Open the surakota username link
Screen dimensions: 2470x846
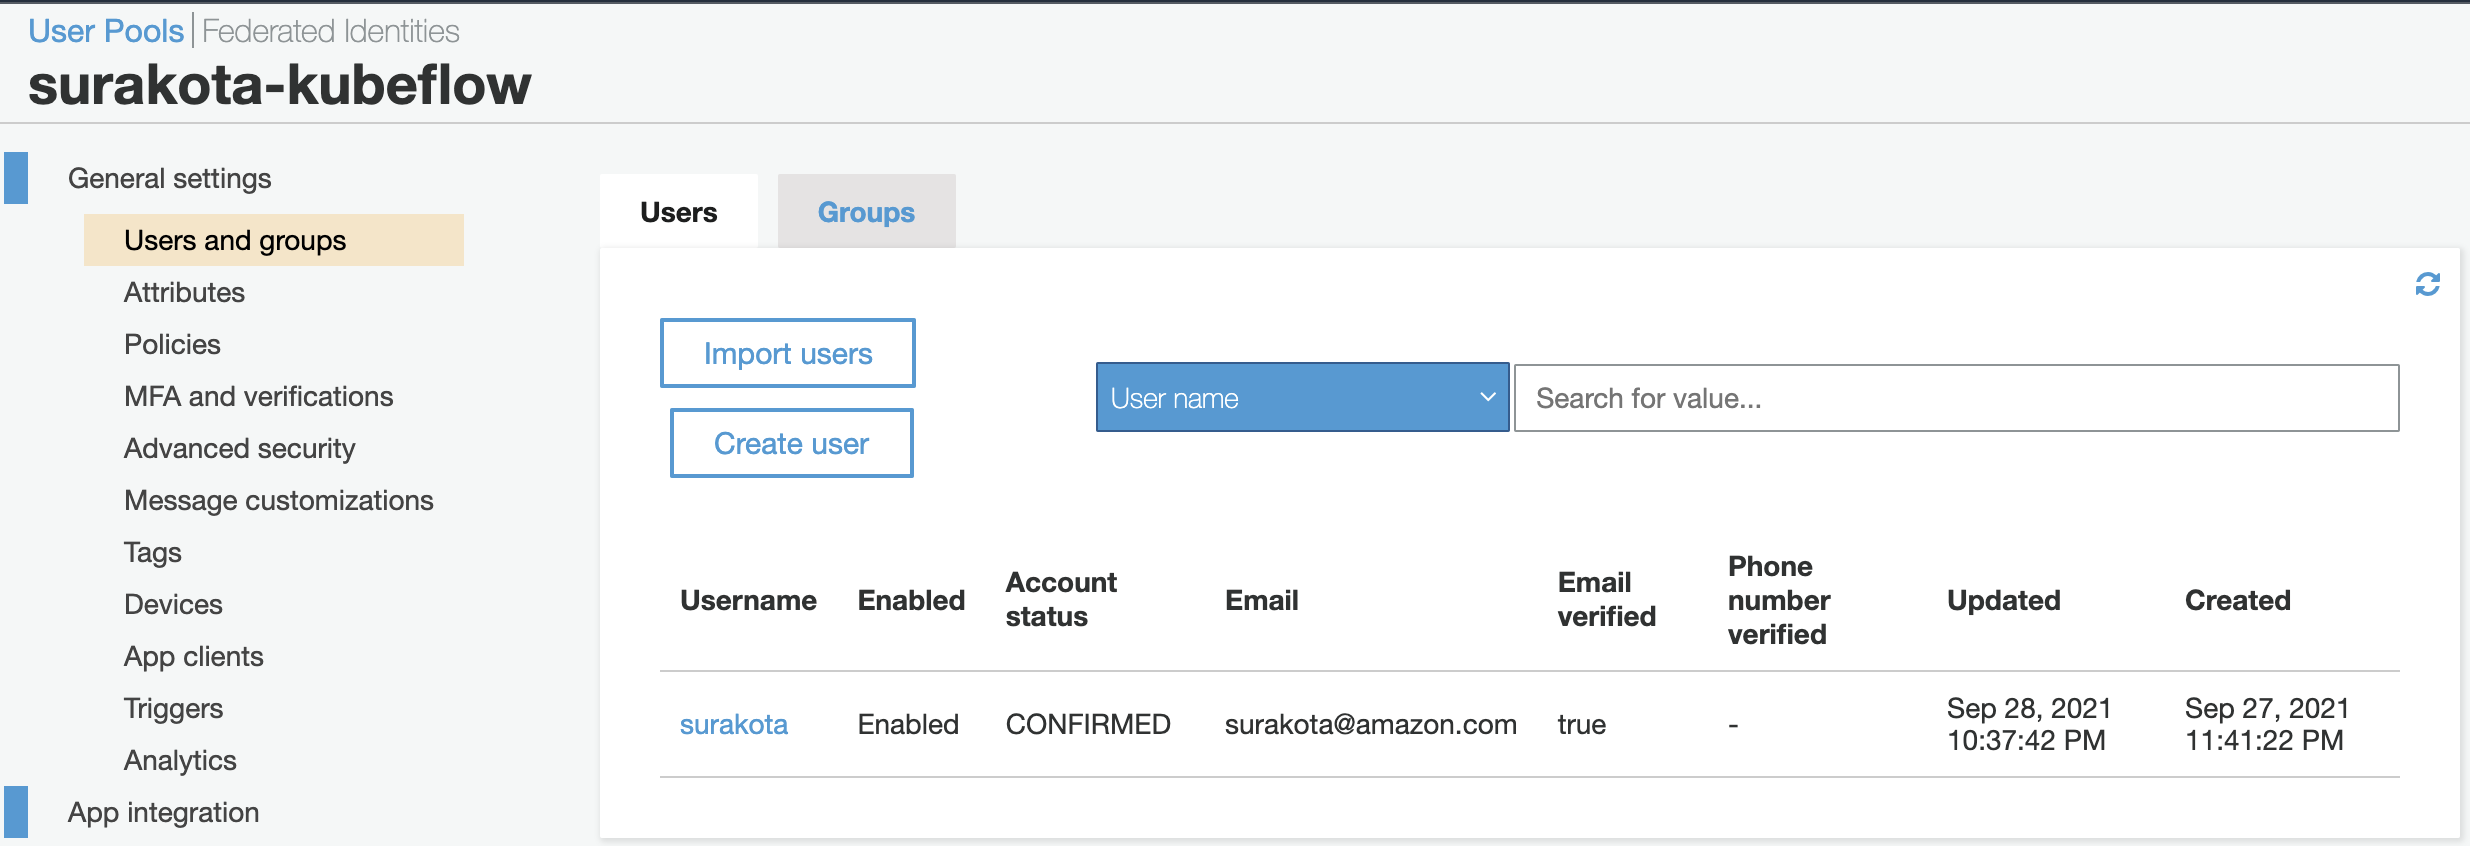tap(734, 724)
